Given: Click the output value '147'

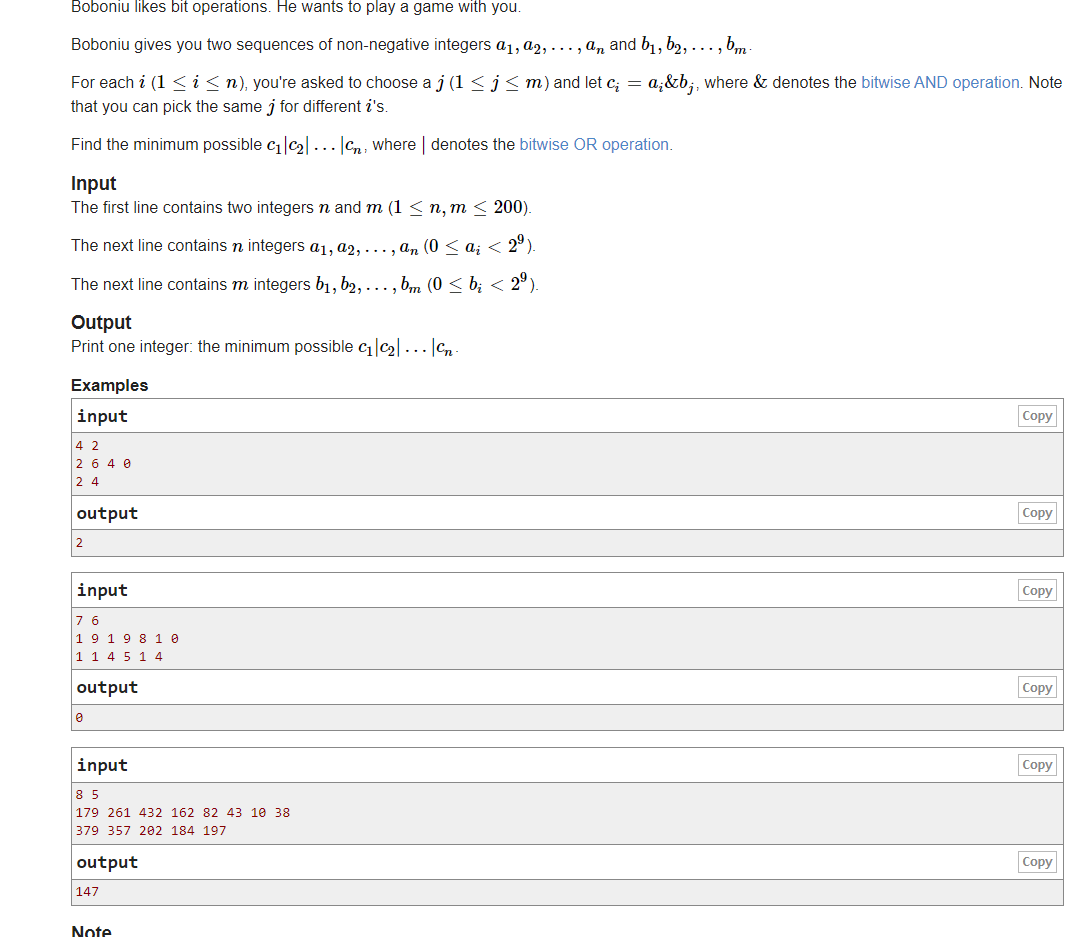Looking at the screenshot, I should point(87,892).
